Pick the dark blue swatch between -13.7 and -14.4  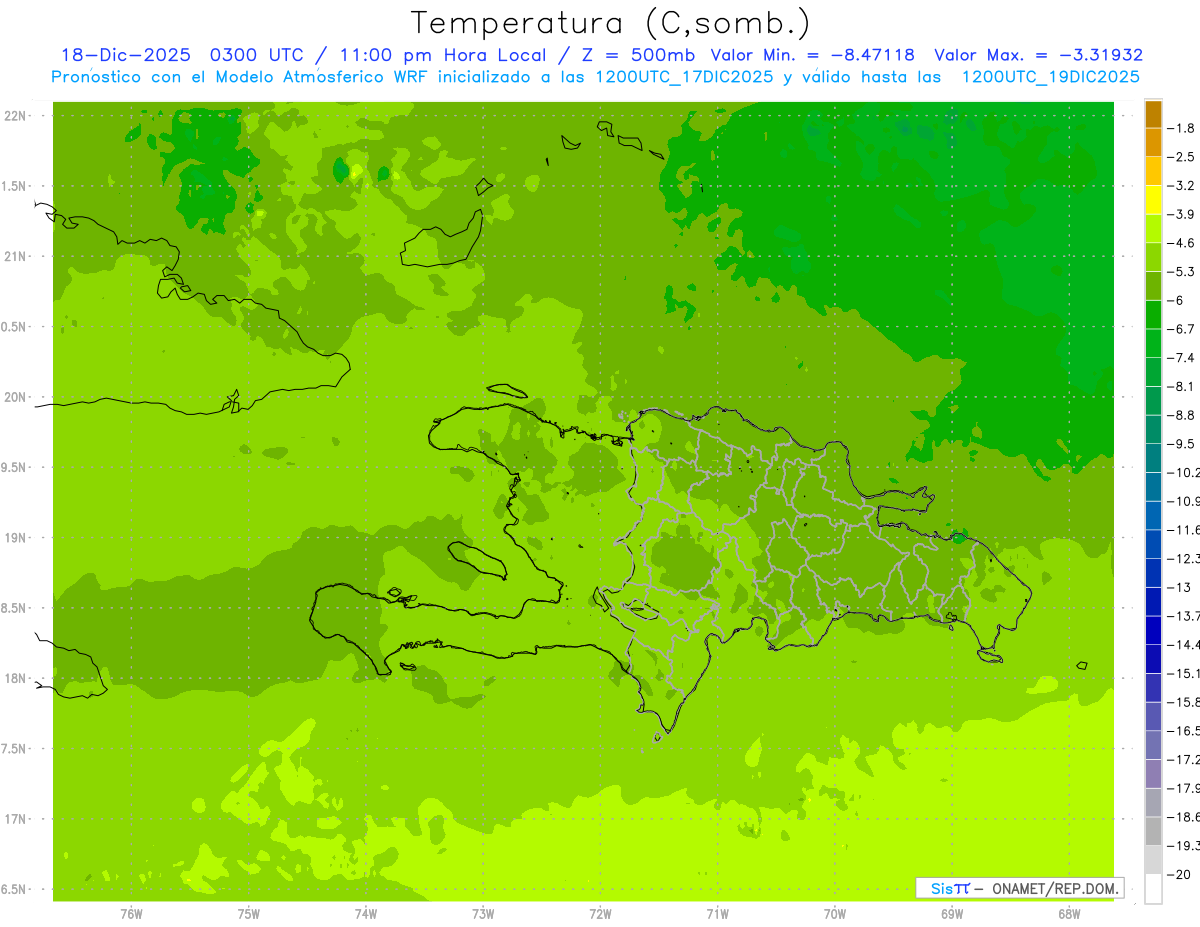1153,630
